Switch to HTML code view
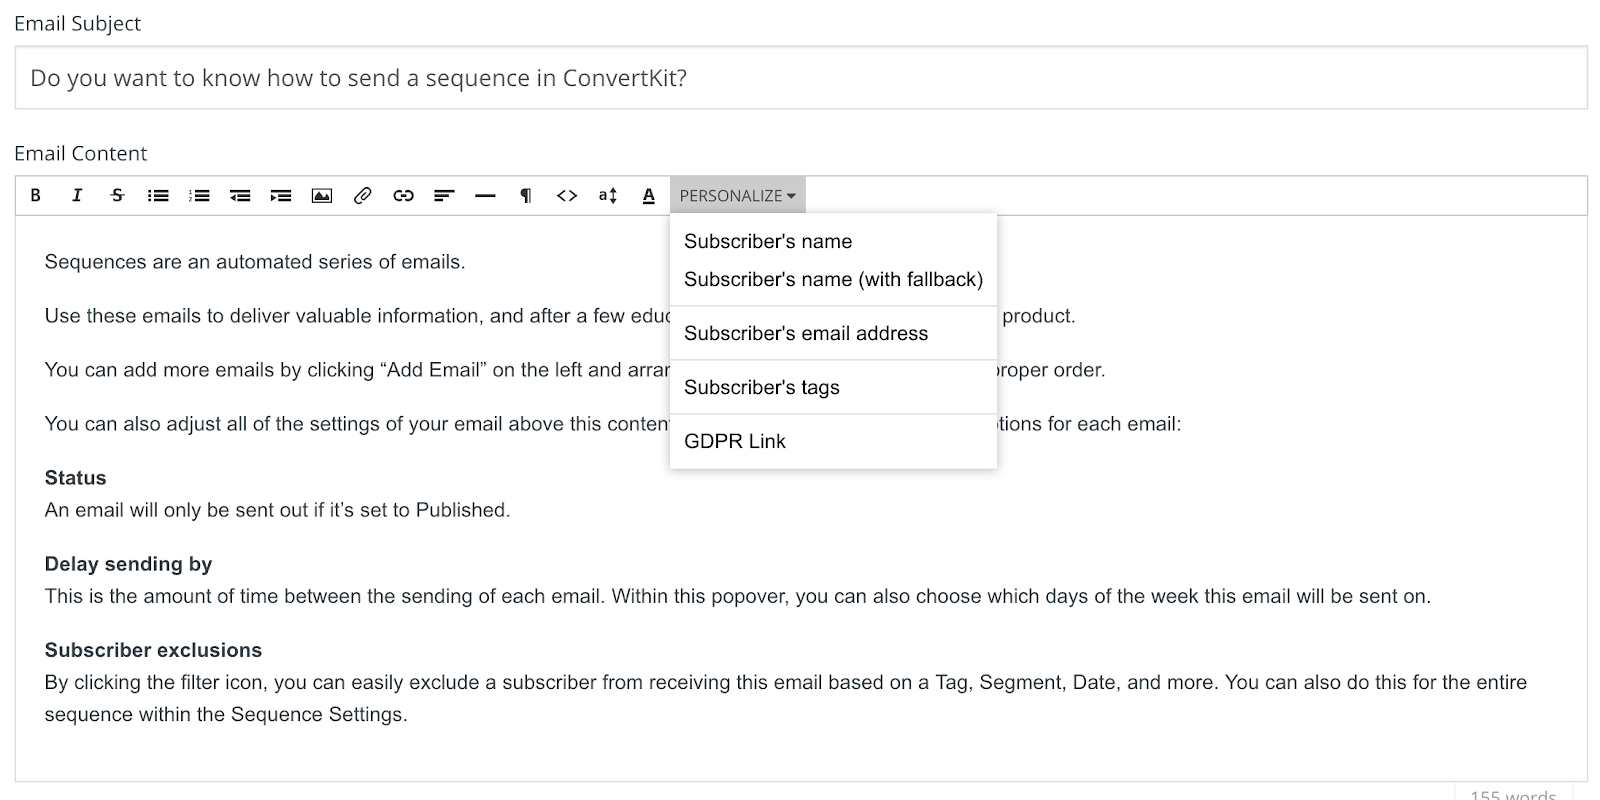 click(567, 196)
